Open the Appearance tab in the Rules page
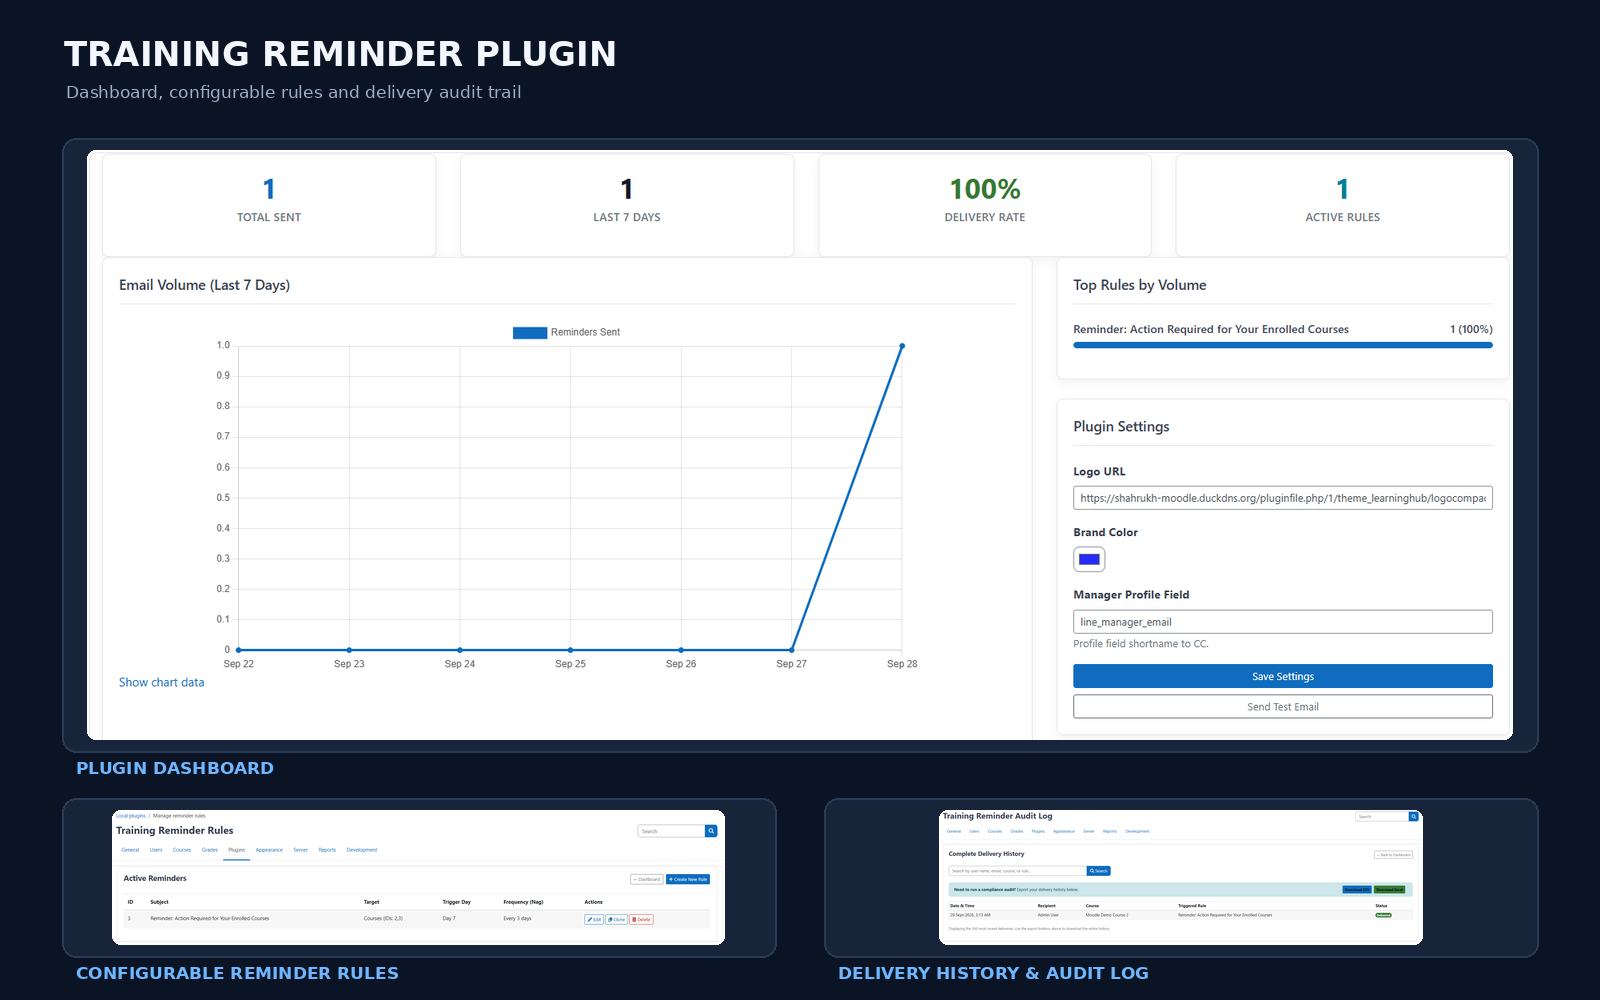Viewport: 1600px width, 1000px height. [269, 850]
